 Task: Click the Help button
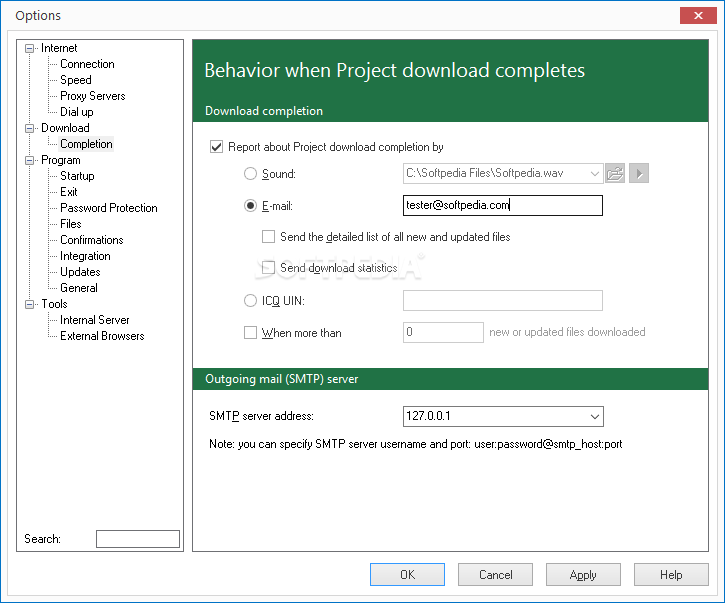[x=671, y=575]
